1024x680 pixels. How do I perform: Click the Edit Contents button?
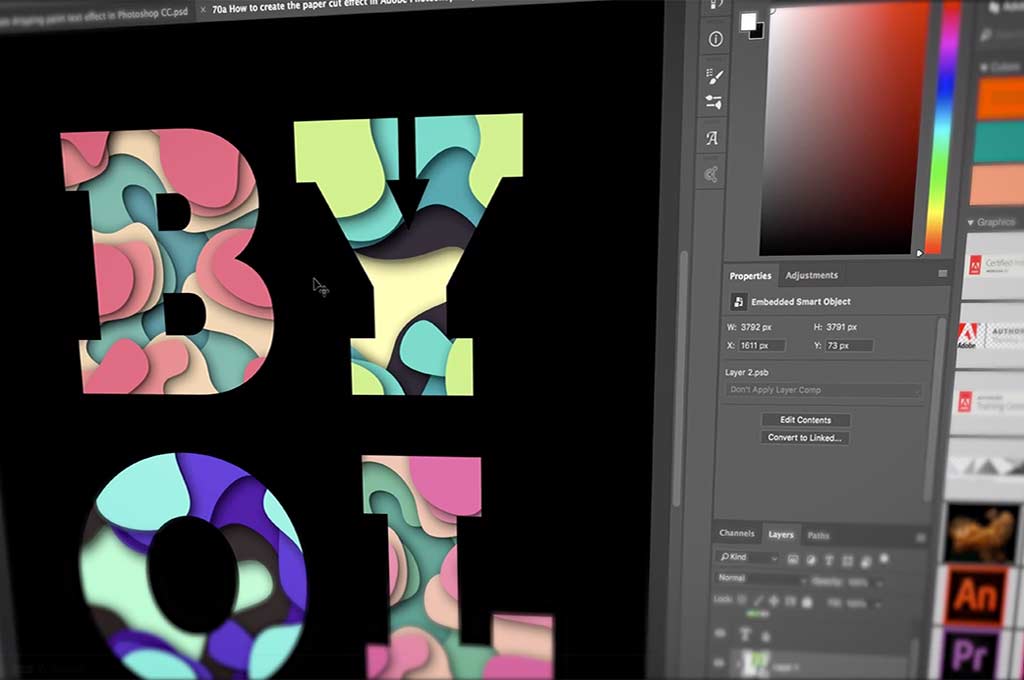(806, 420)
